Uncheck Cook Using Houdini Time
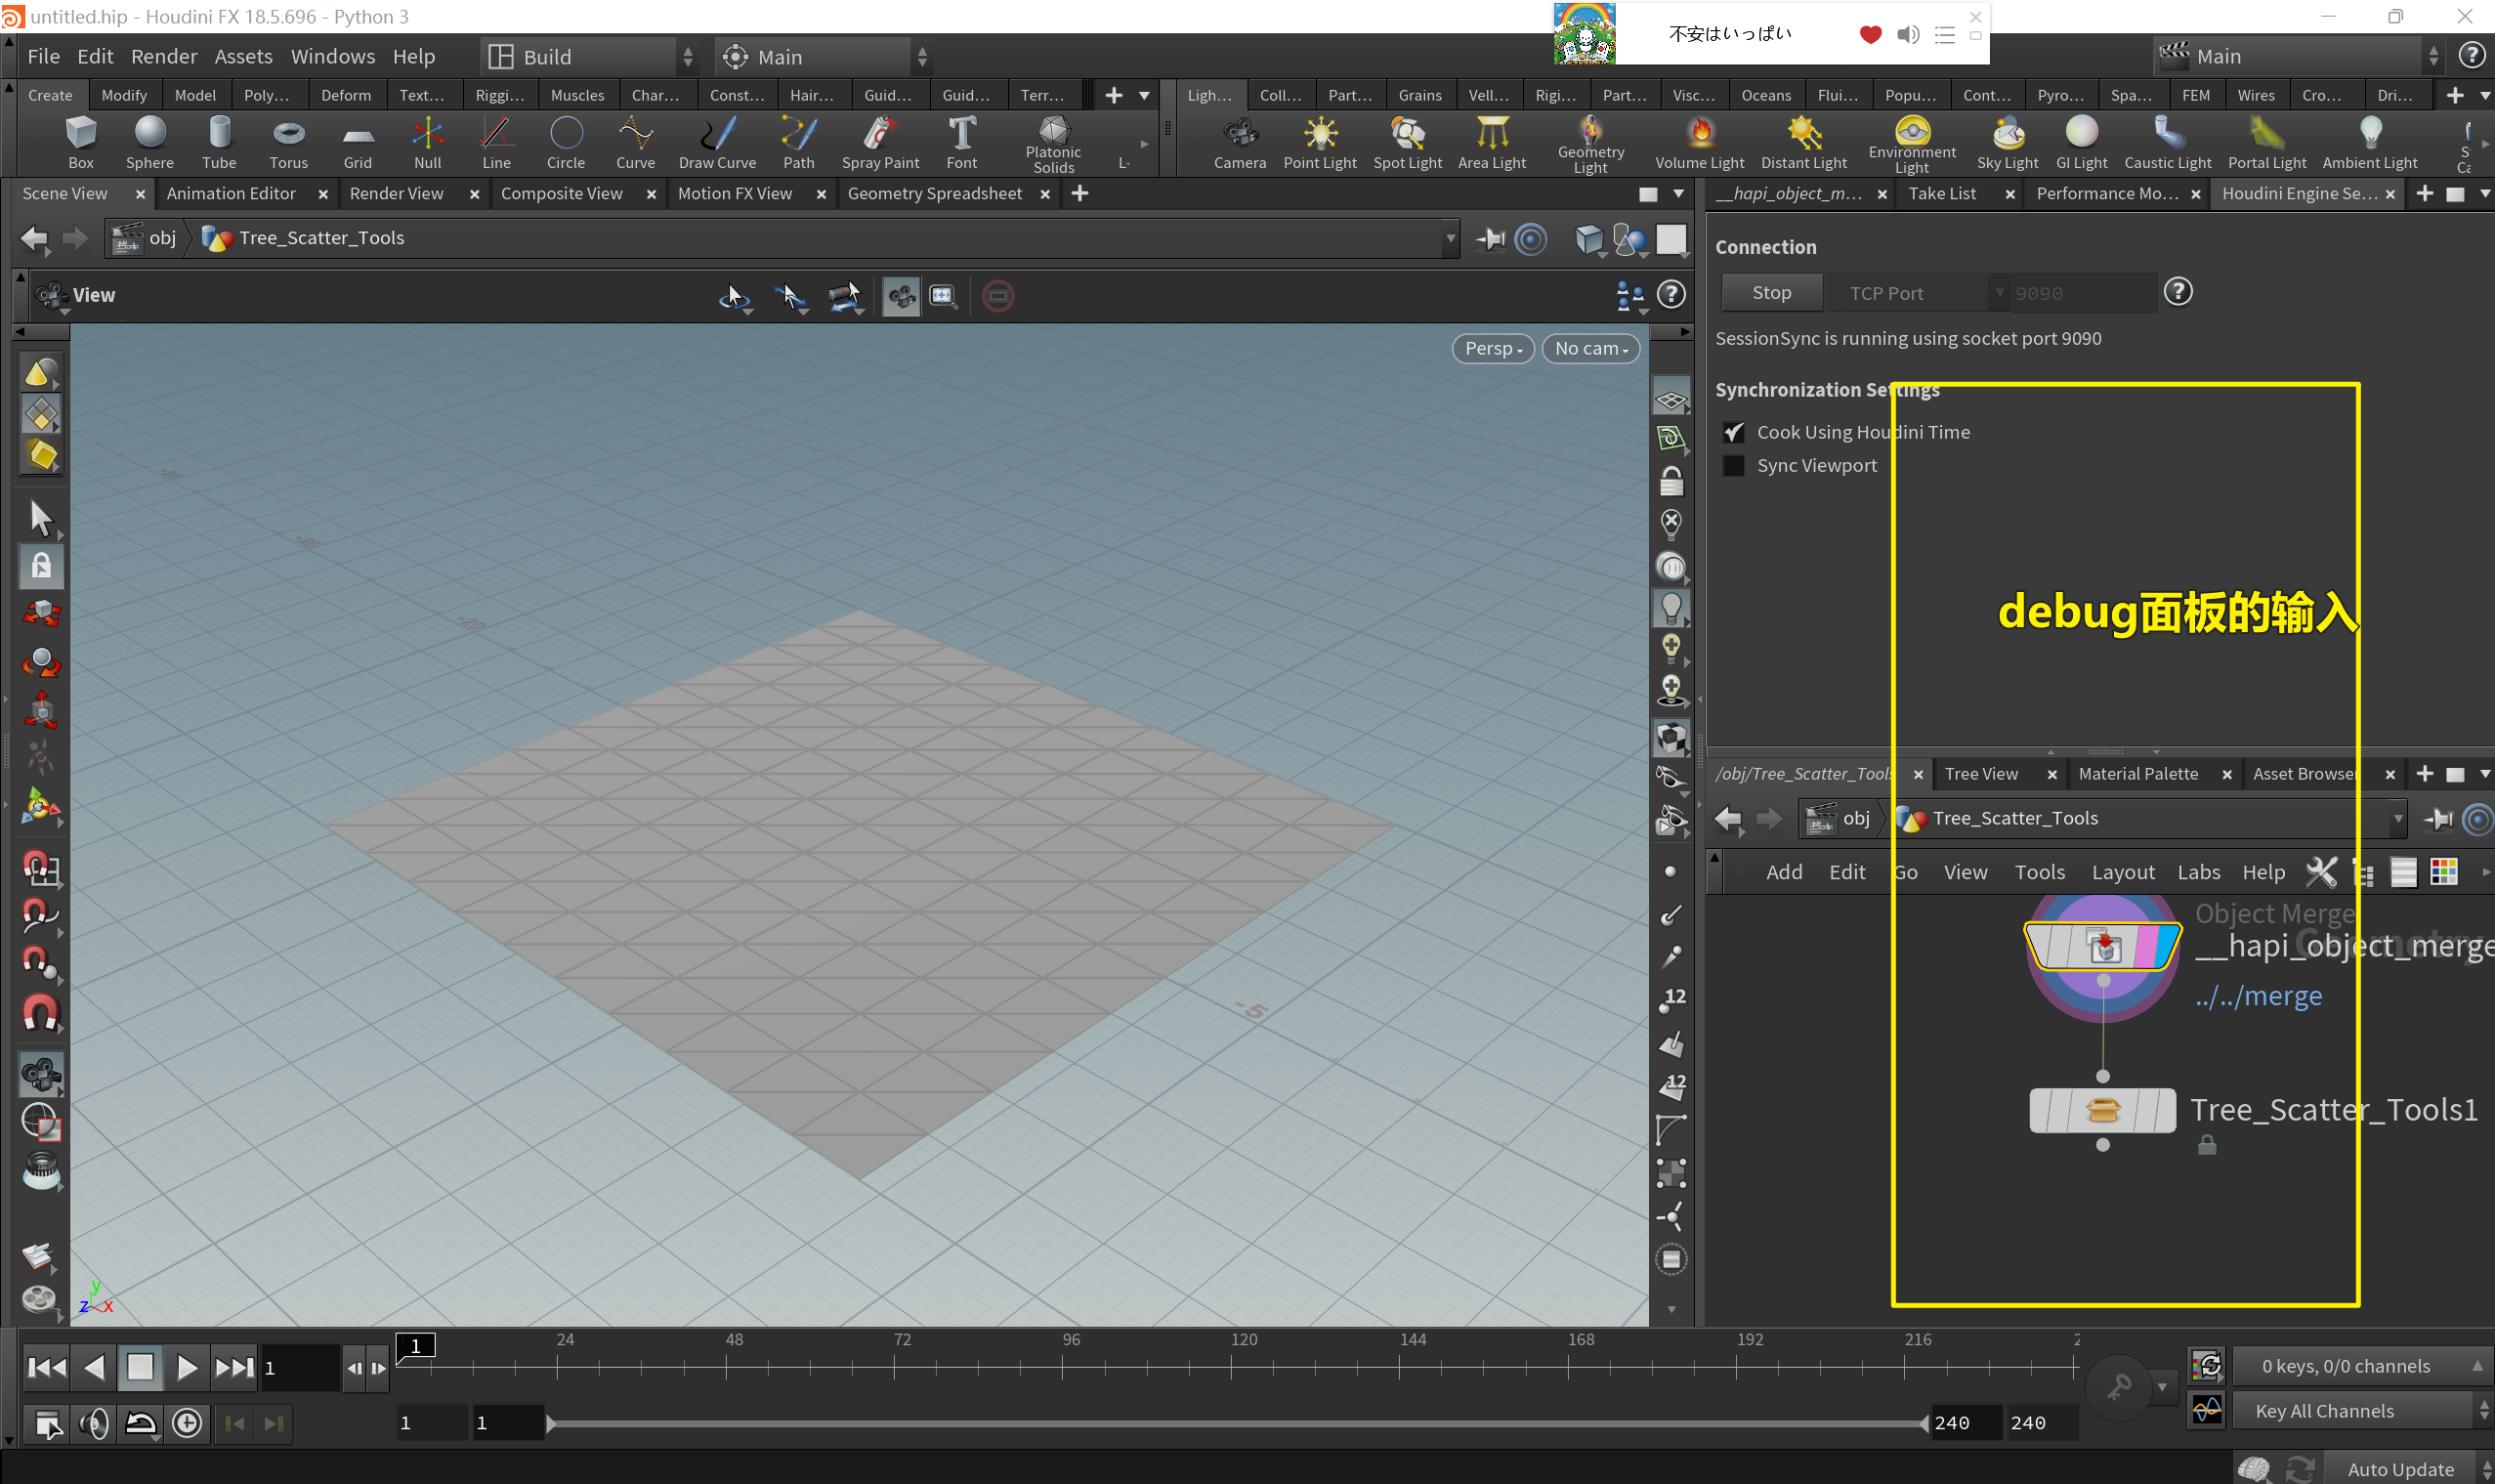The height and width of the screenshot is (1484, 2495). pos(1734,432)
